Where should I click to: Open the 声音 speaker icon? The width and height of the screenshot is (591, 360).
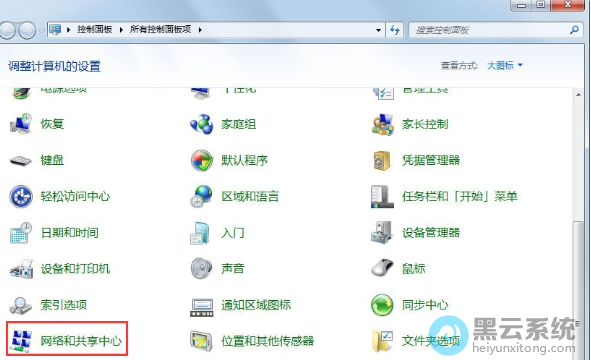pos(202,268)
